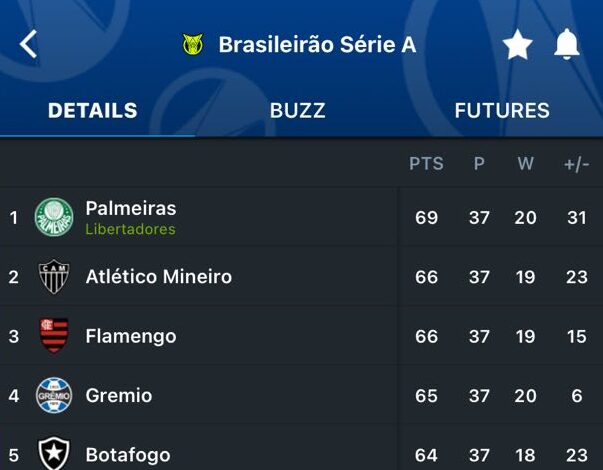
Task: Switch to the DETAILS tab
Action: [93, 111]
